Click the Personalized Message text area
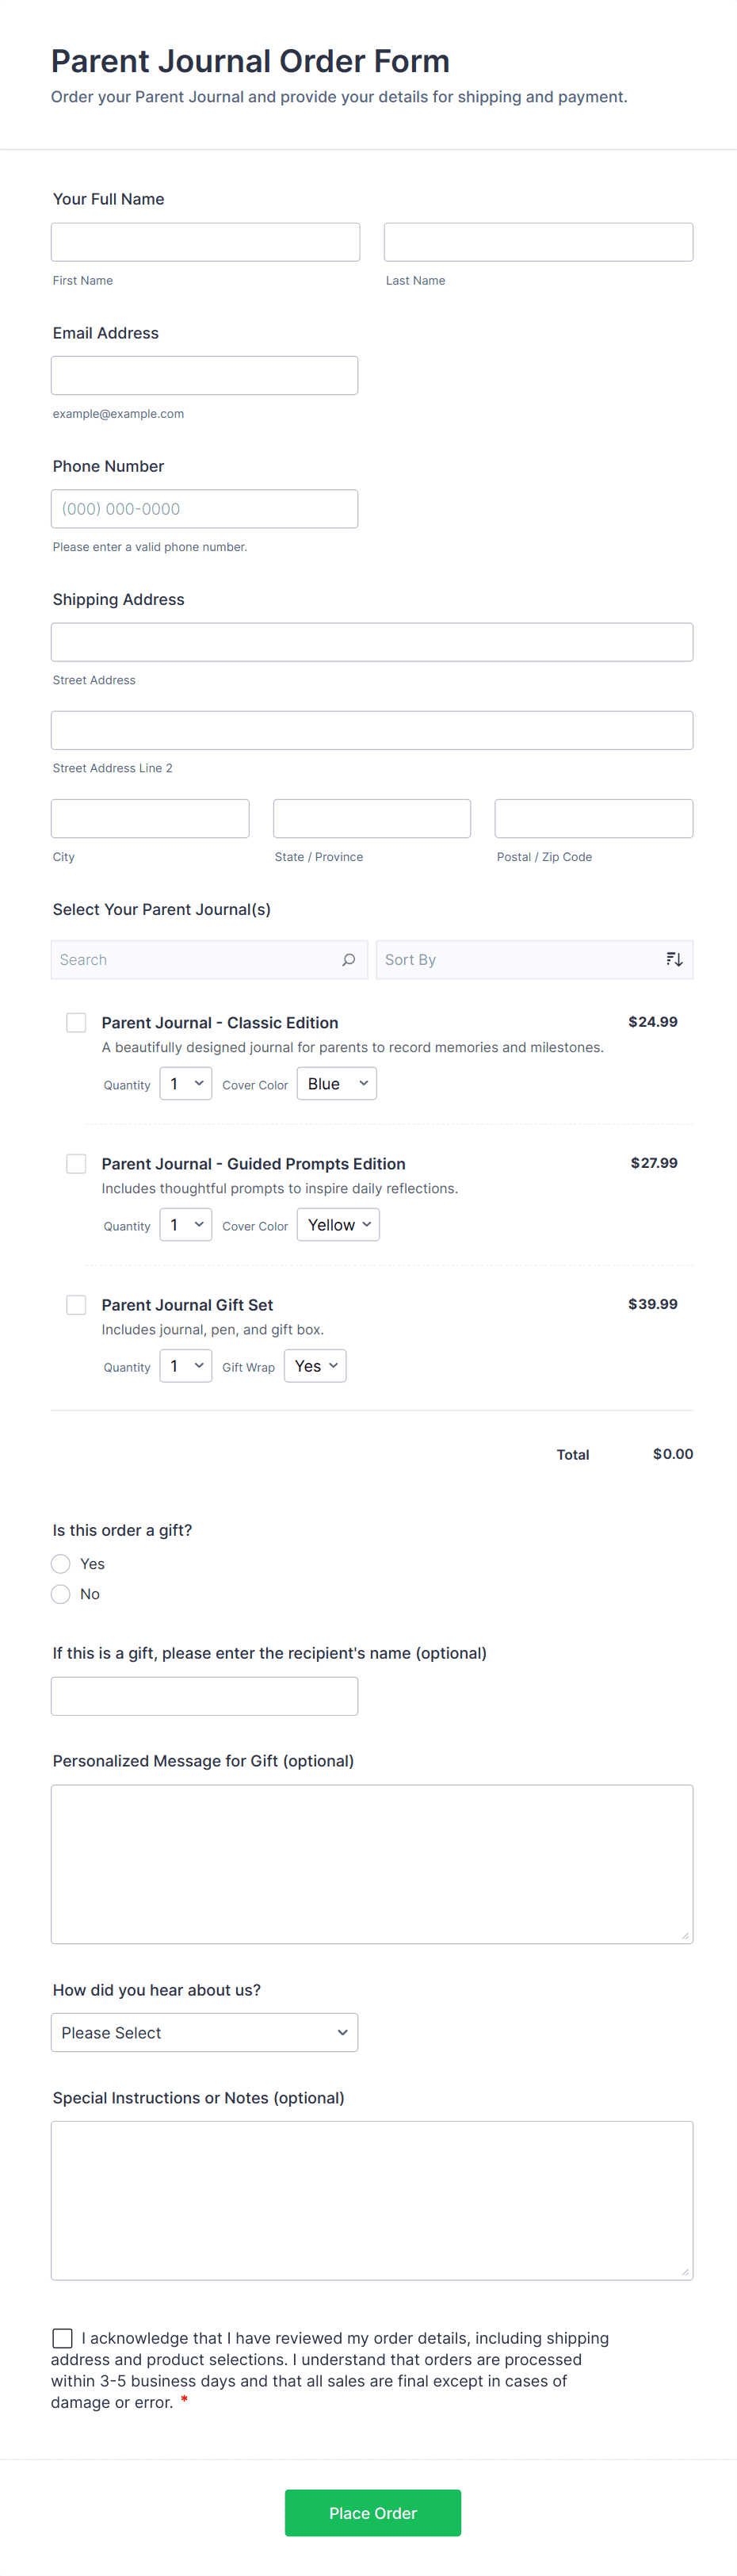This screenshot has width=737, height=2576. (372, 1864)
